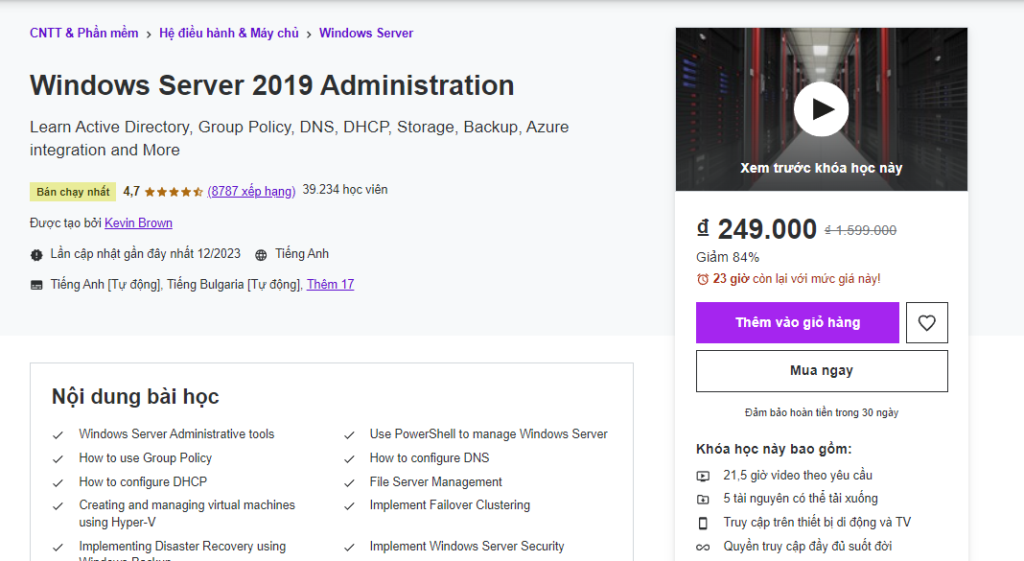Click the mobile device access icon
Image resolution: width=1024 pixels, height=561 pixels.
pyautogui.click(x=703, y=523)
